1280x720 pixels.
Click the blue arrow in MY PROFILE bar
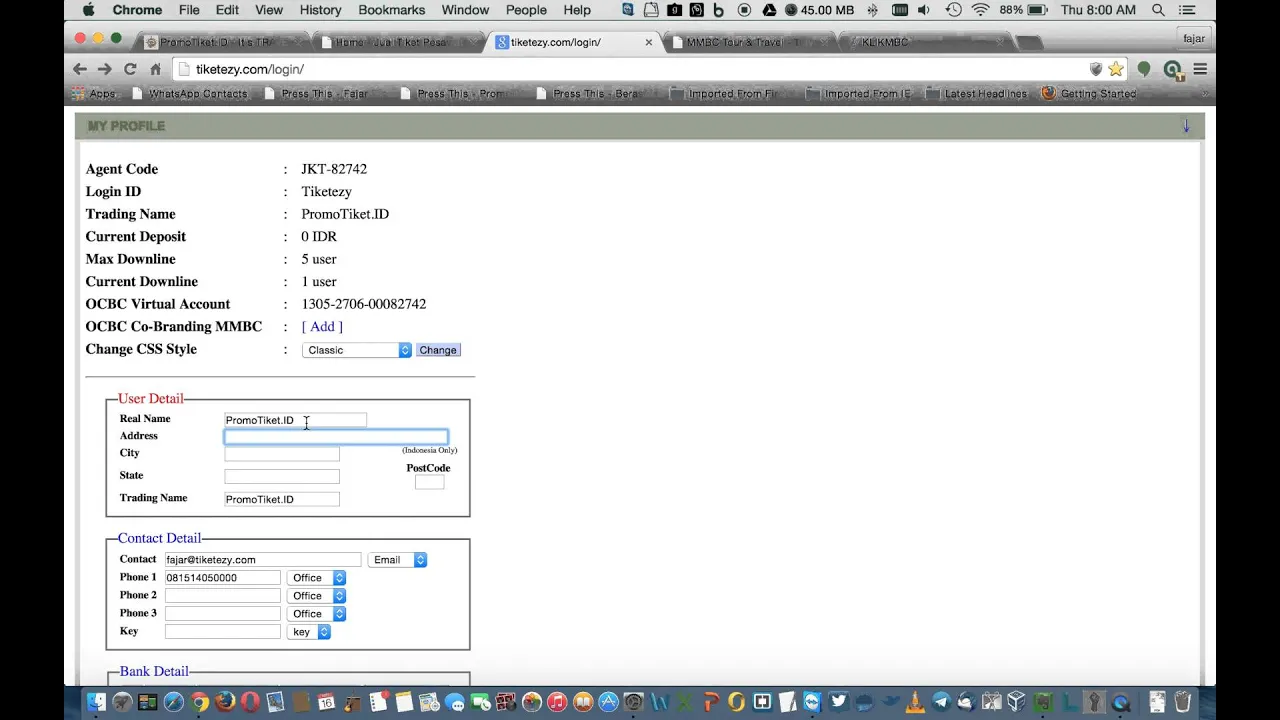(1186, 126)
